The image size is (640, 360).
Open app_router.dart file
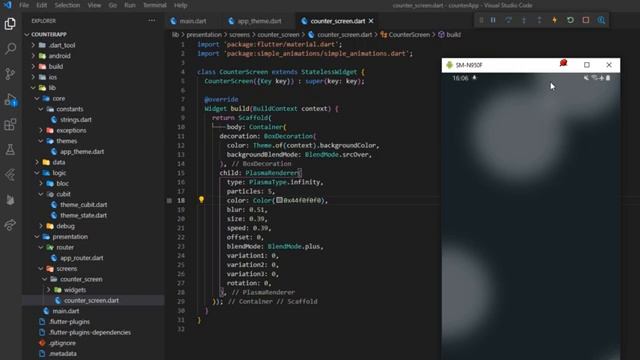(x=82, y=258)
